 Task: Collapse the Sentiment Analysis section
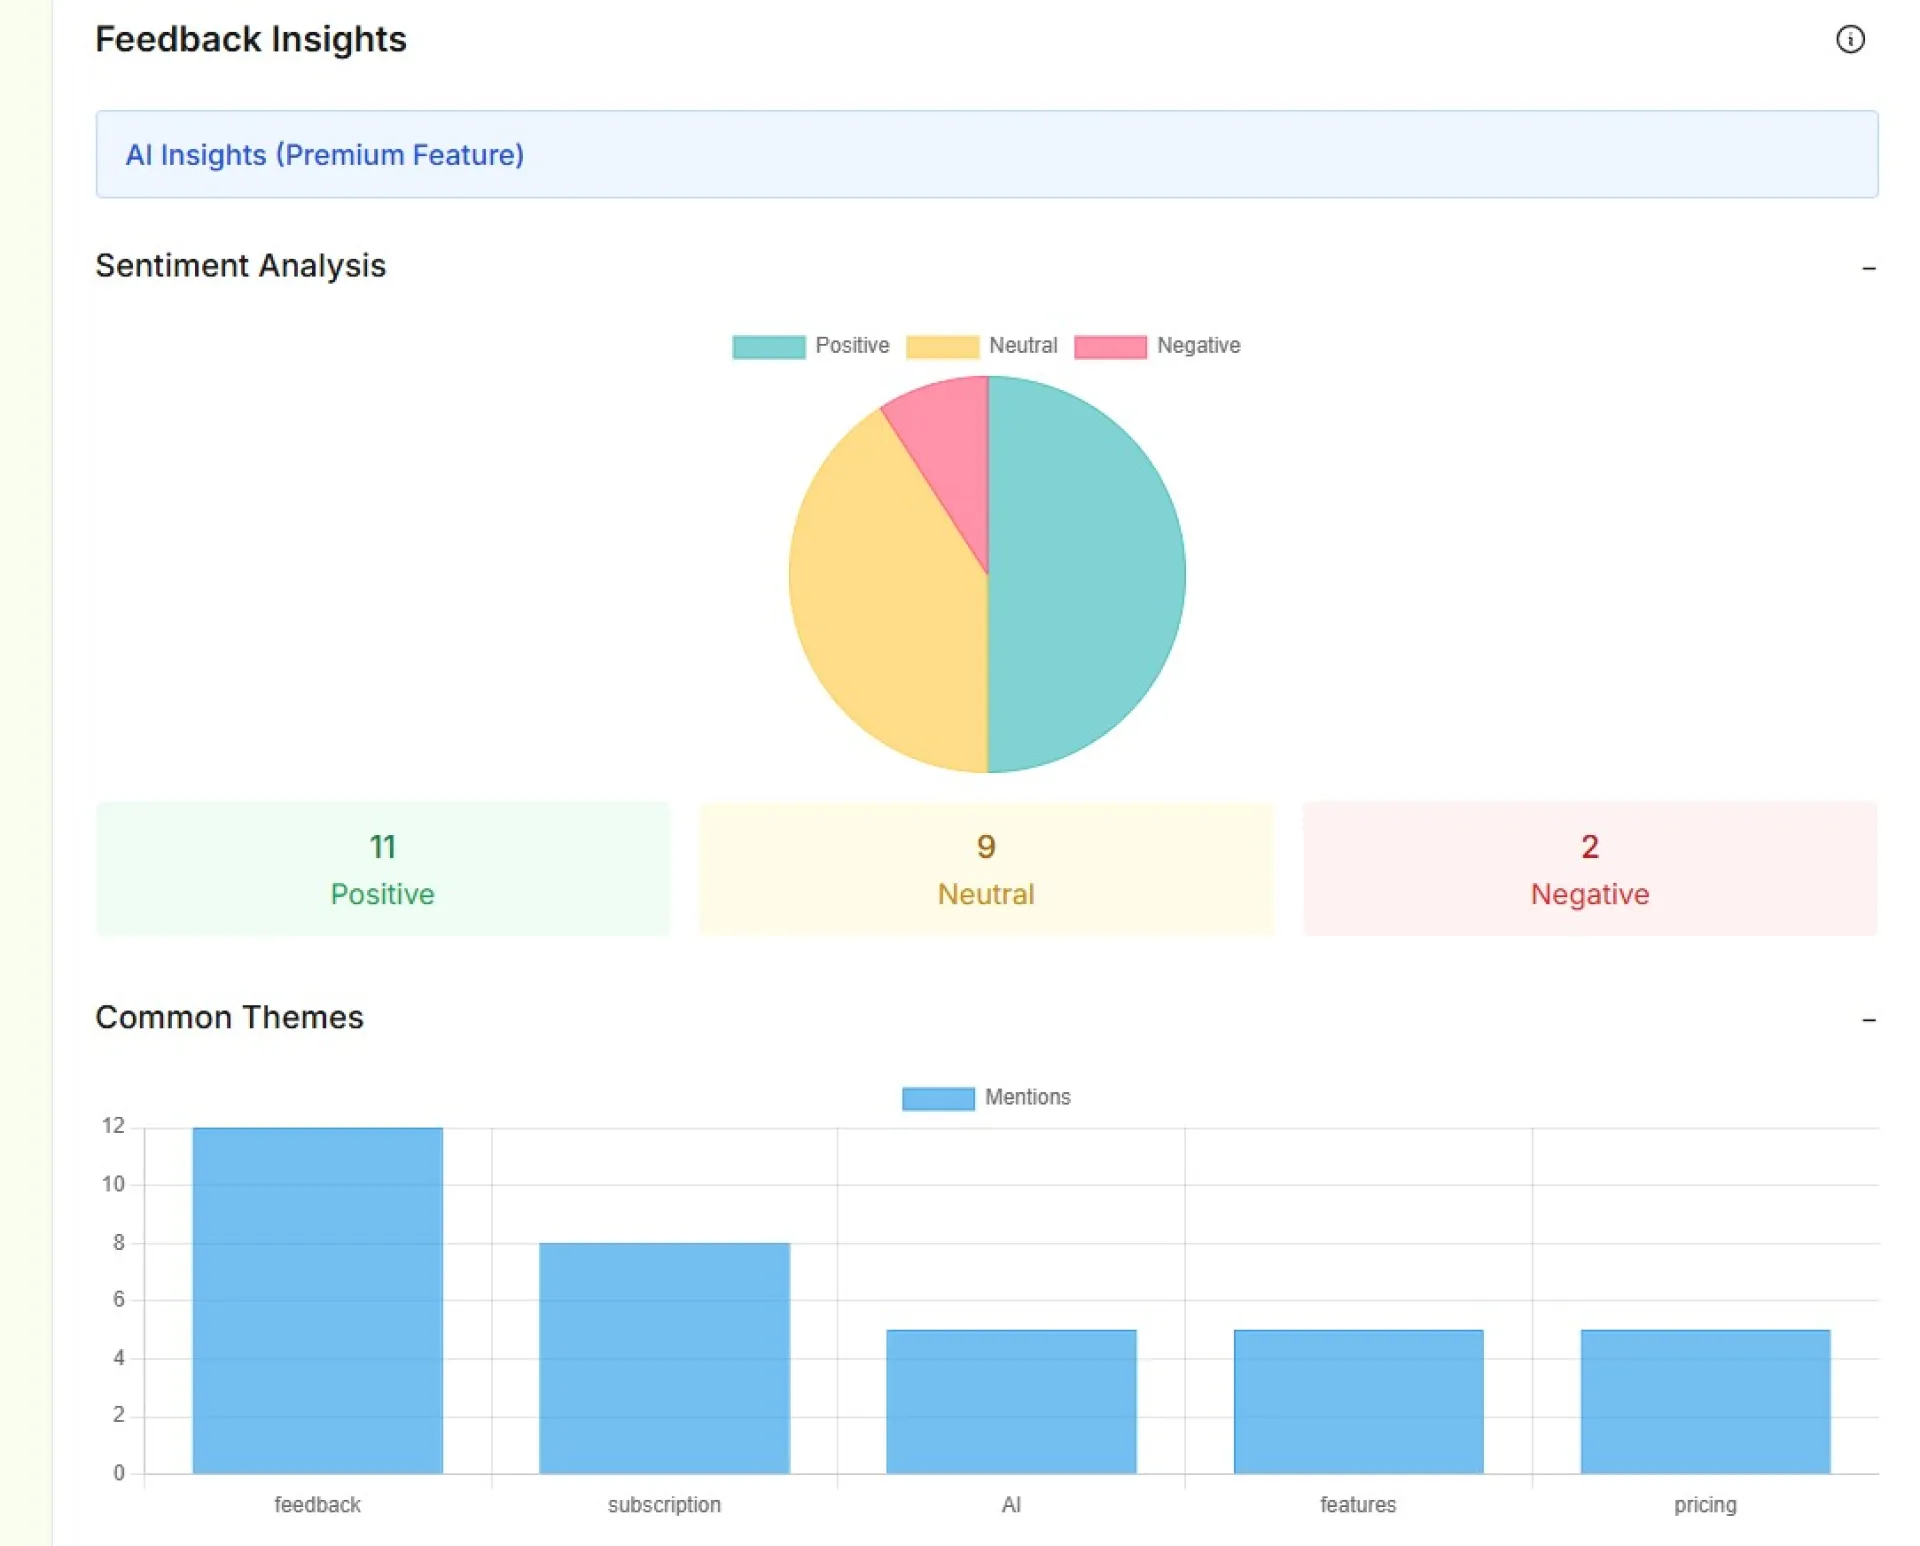1867,268
